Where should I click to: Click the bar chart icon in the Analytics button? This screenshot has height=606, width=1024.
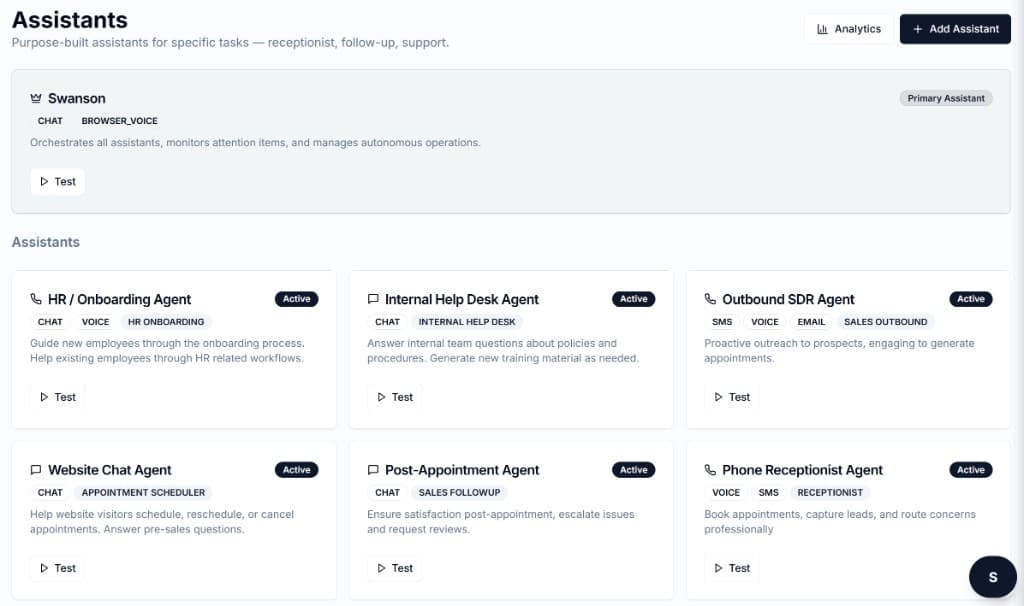tap(820, 28)
